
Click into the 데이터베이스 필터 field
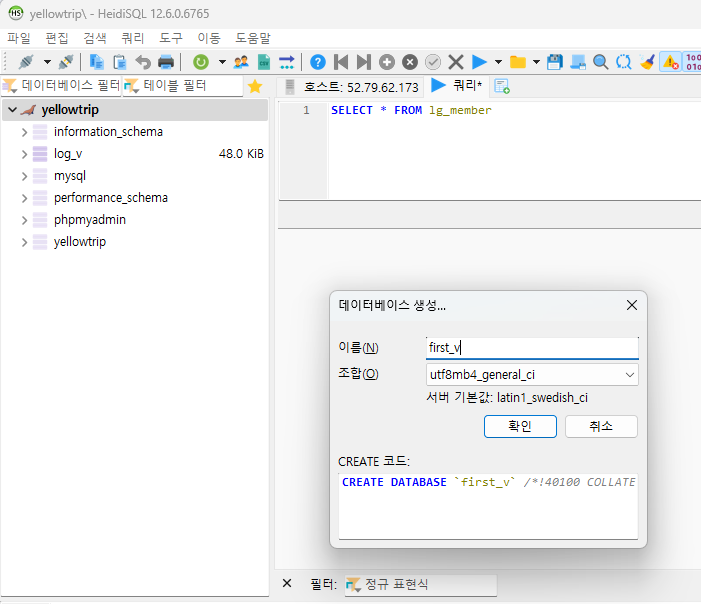pos(61,85)
